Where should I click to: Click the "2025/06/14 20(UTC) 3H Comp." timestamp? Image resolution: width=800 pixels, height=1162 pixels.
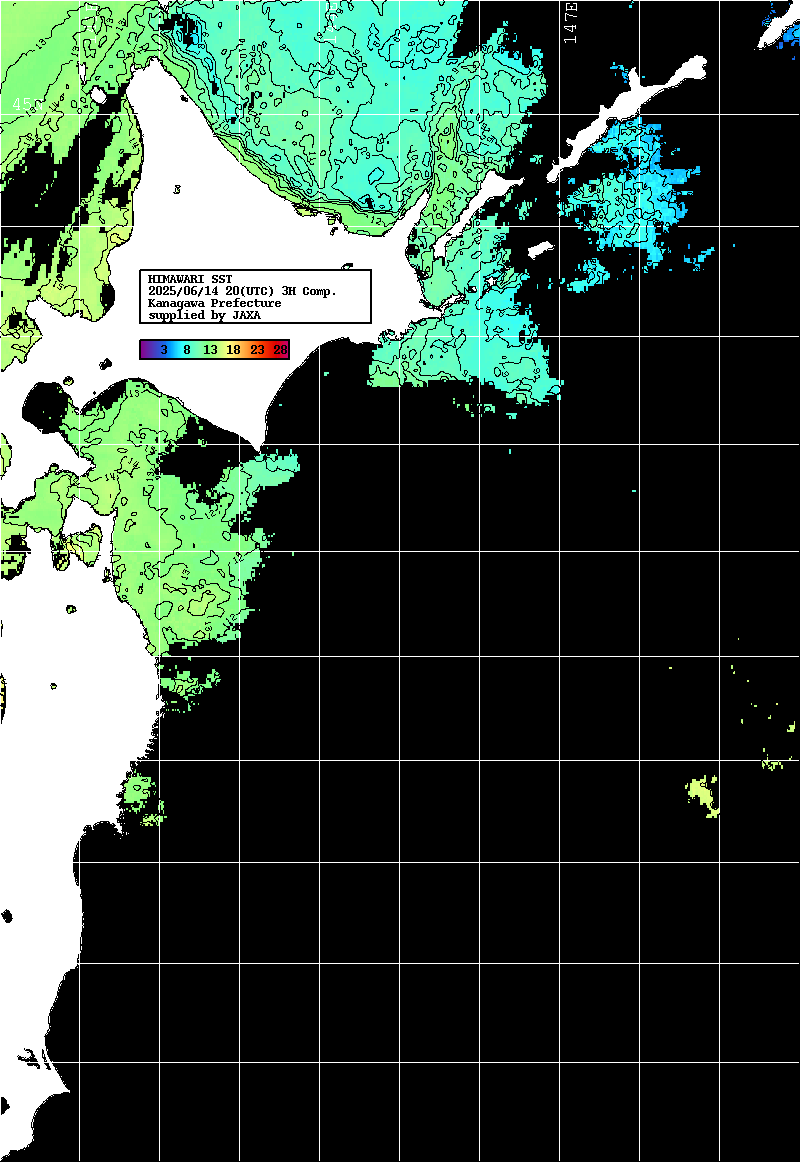(x=242, y=291)
